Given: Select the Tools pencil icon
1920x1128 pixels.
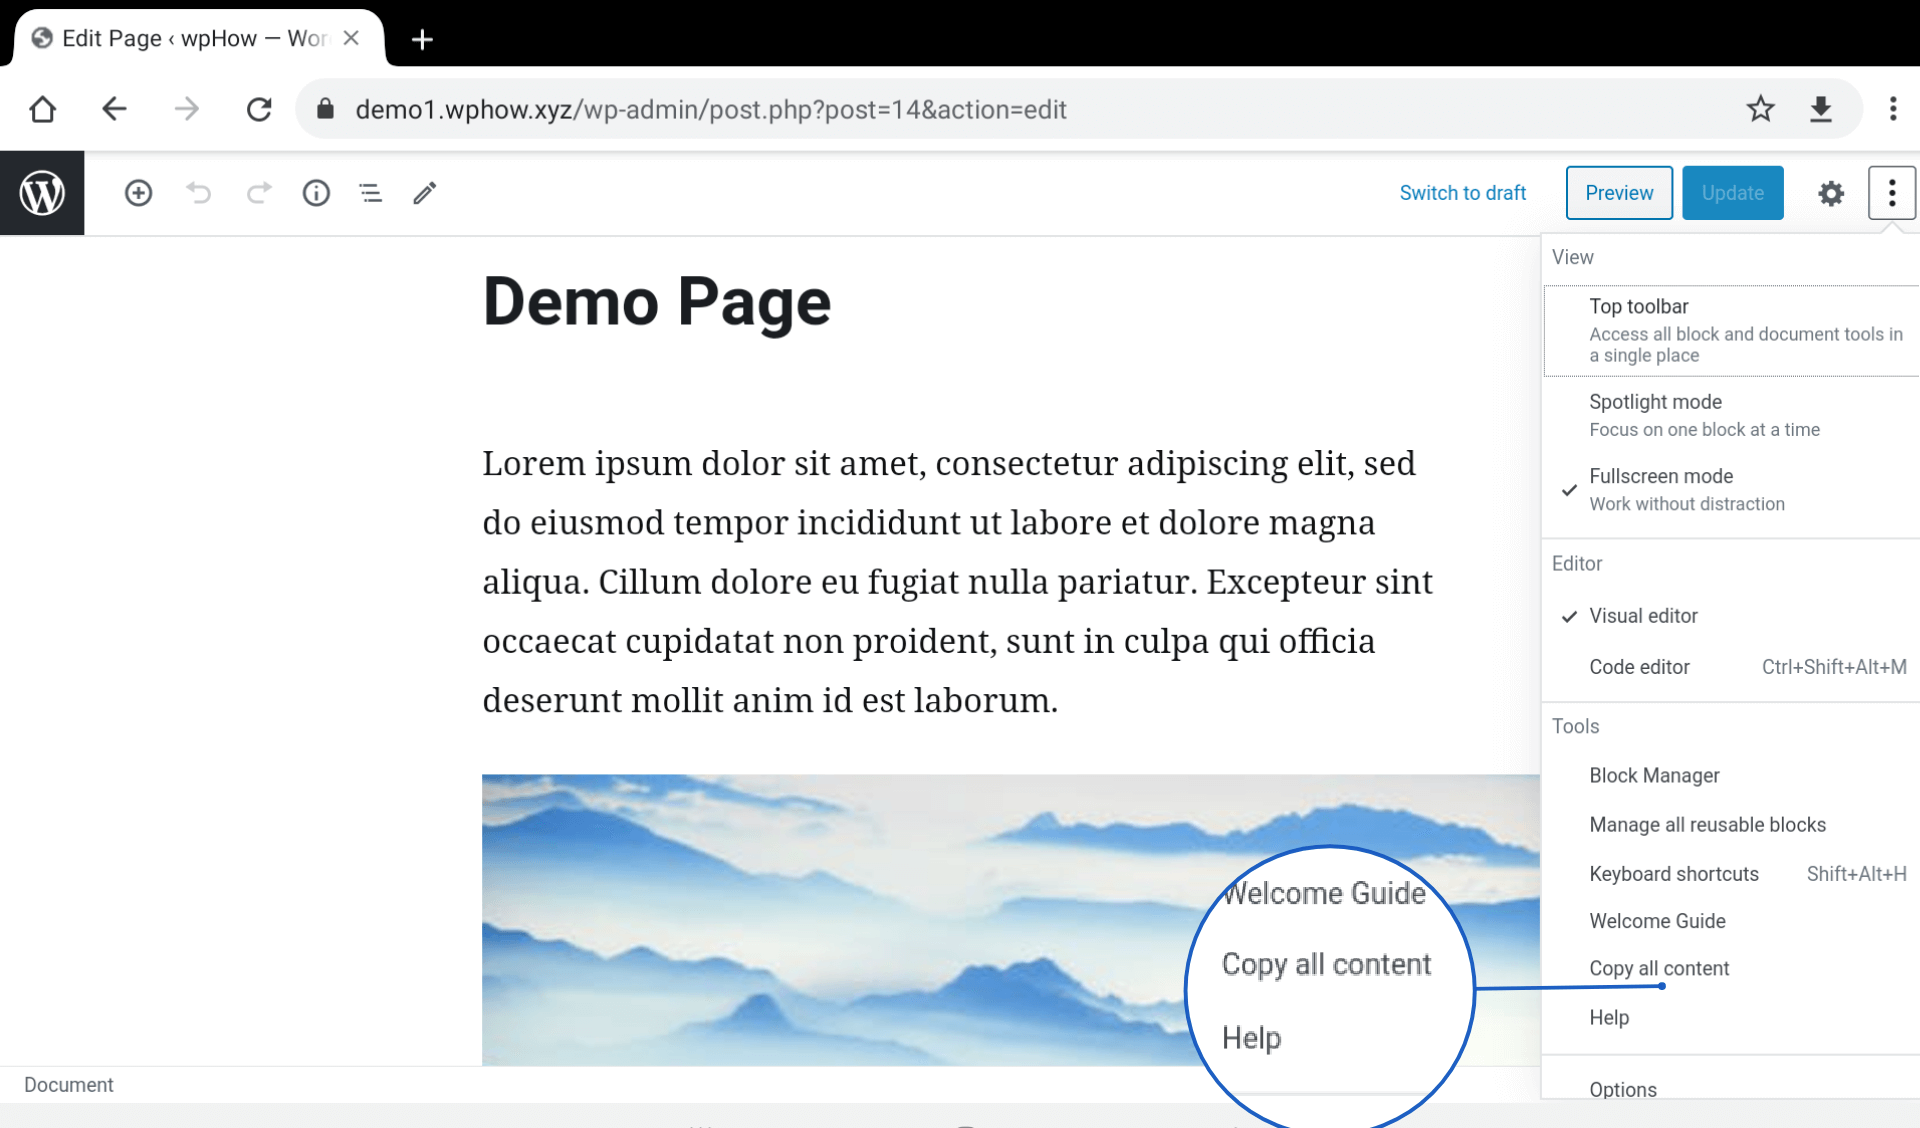Looking at the screenshot, I should [424, 193].
